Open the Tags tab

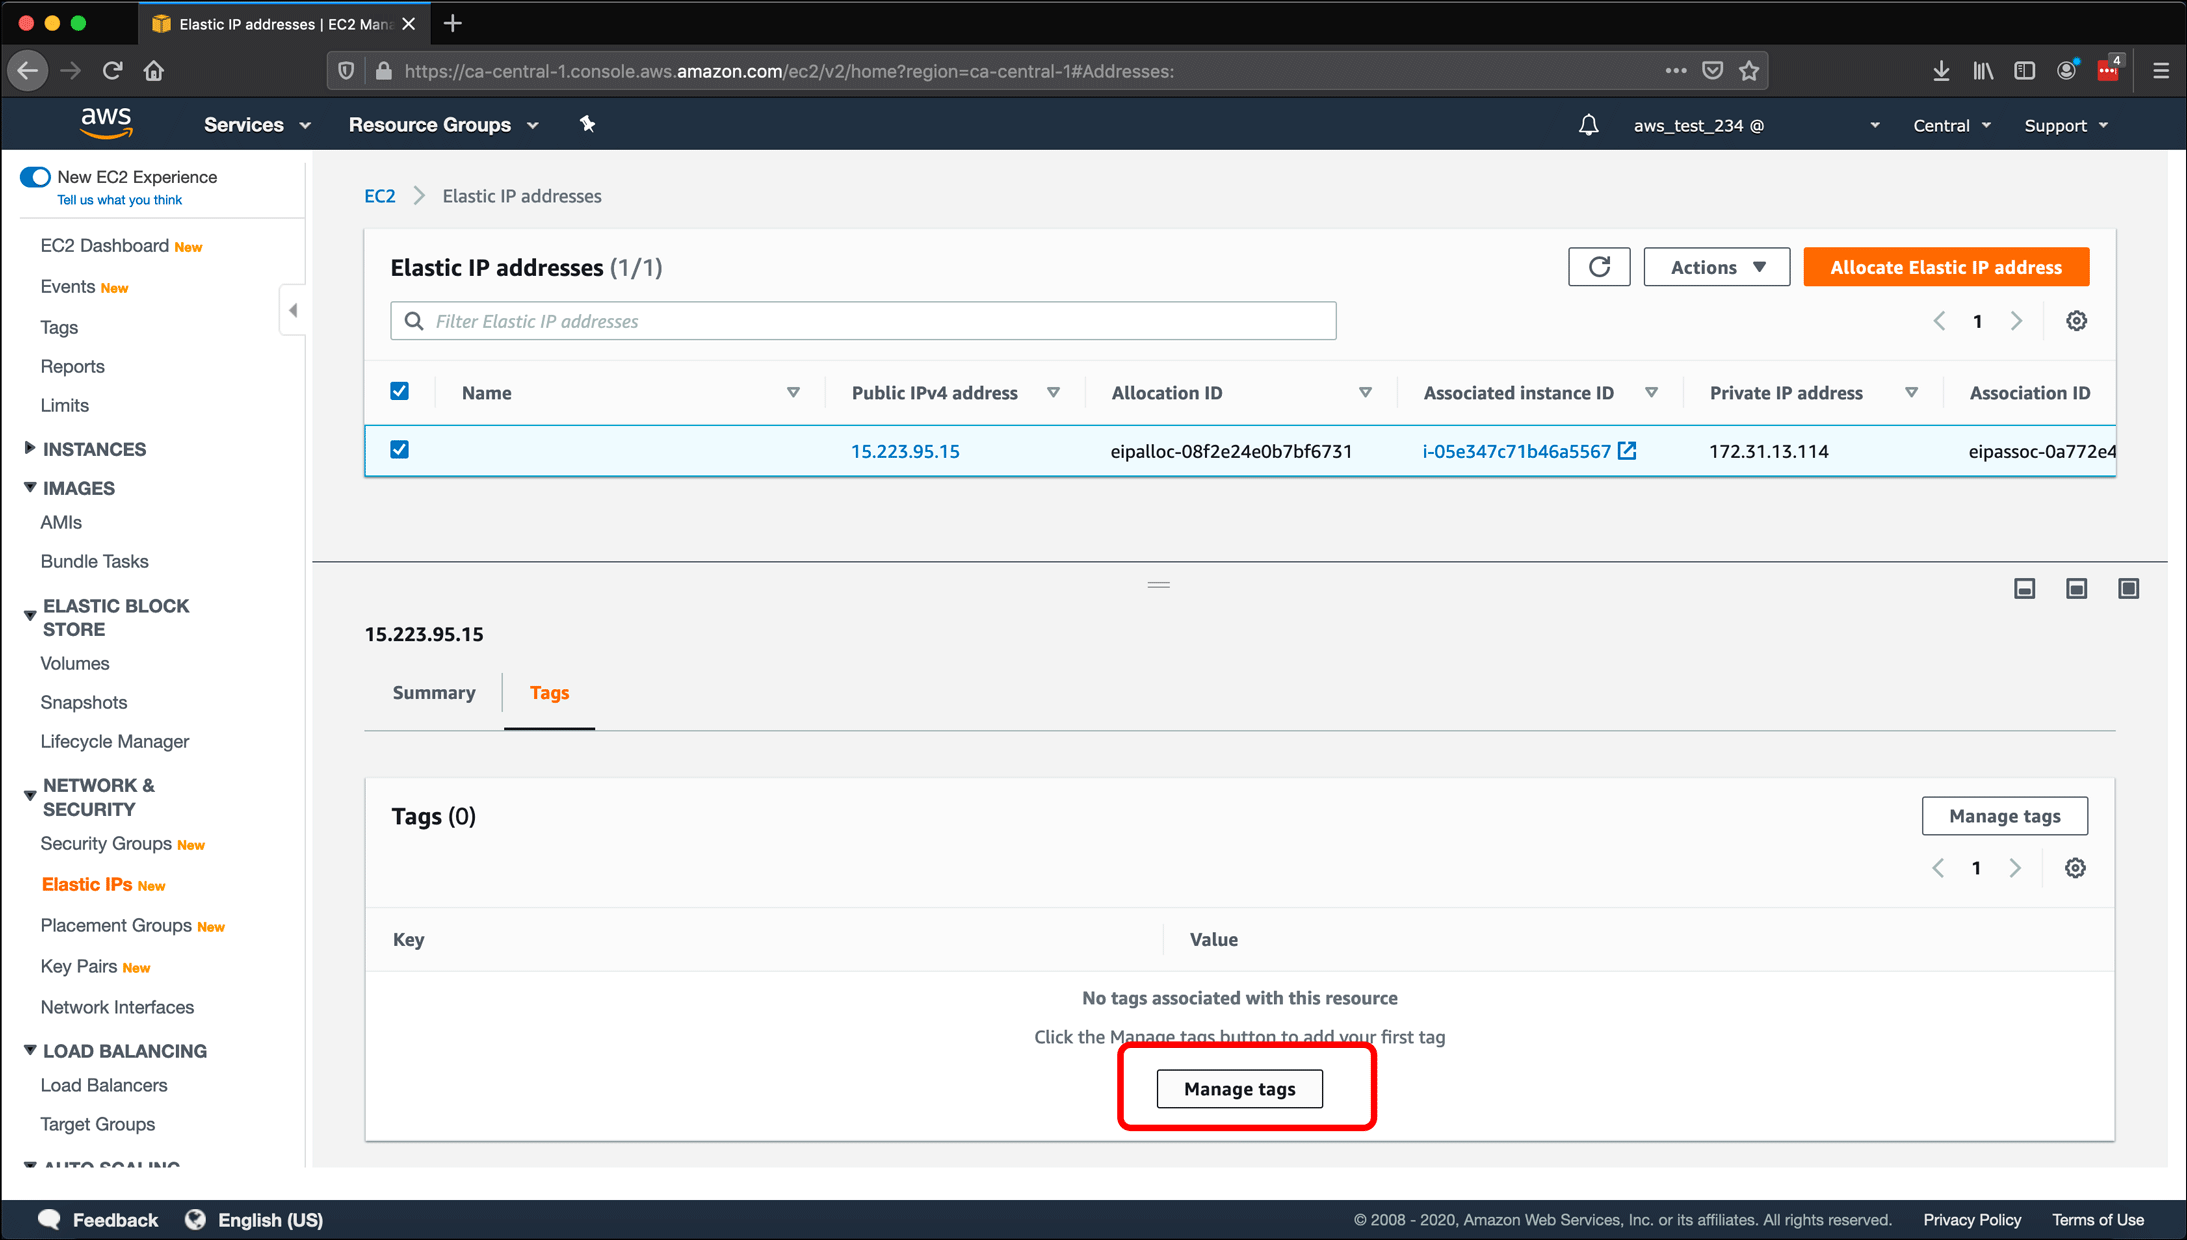click(548, 692)
